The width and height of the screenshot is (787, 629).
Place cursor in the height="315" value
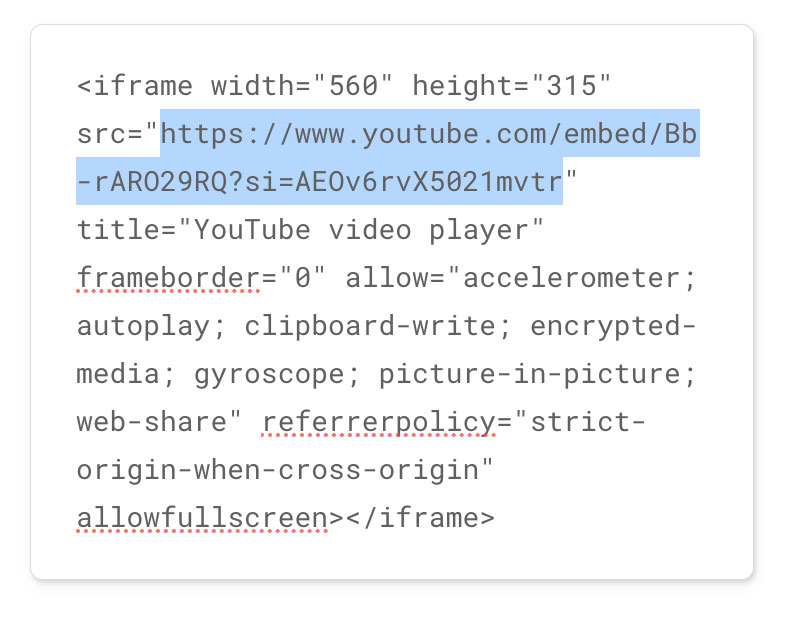point(571,86)
